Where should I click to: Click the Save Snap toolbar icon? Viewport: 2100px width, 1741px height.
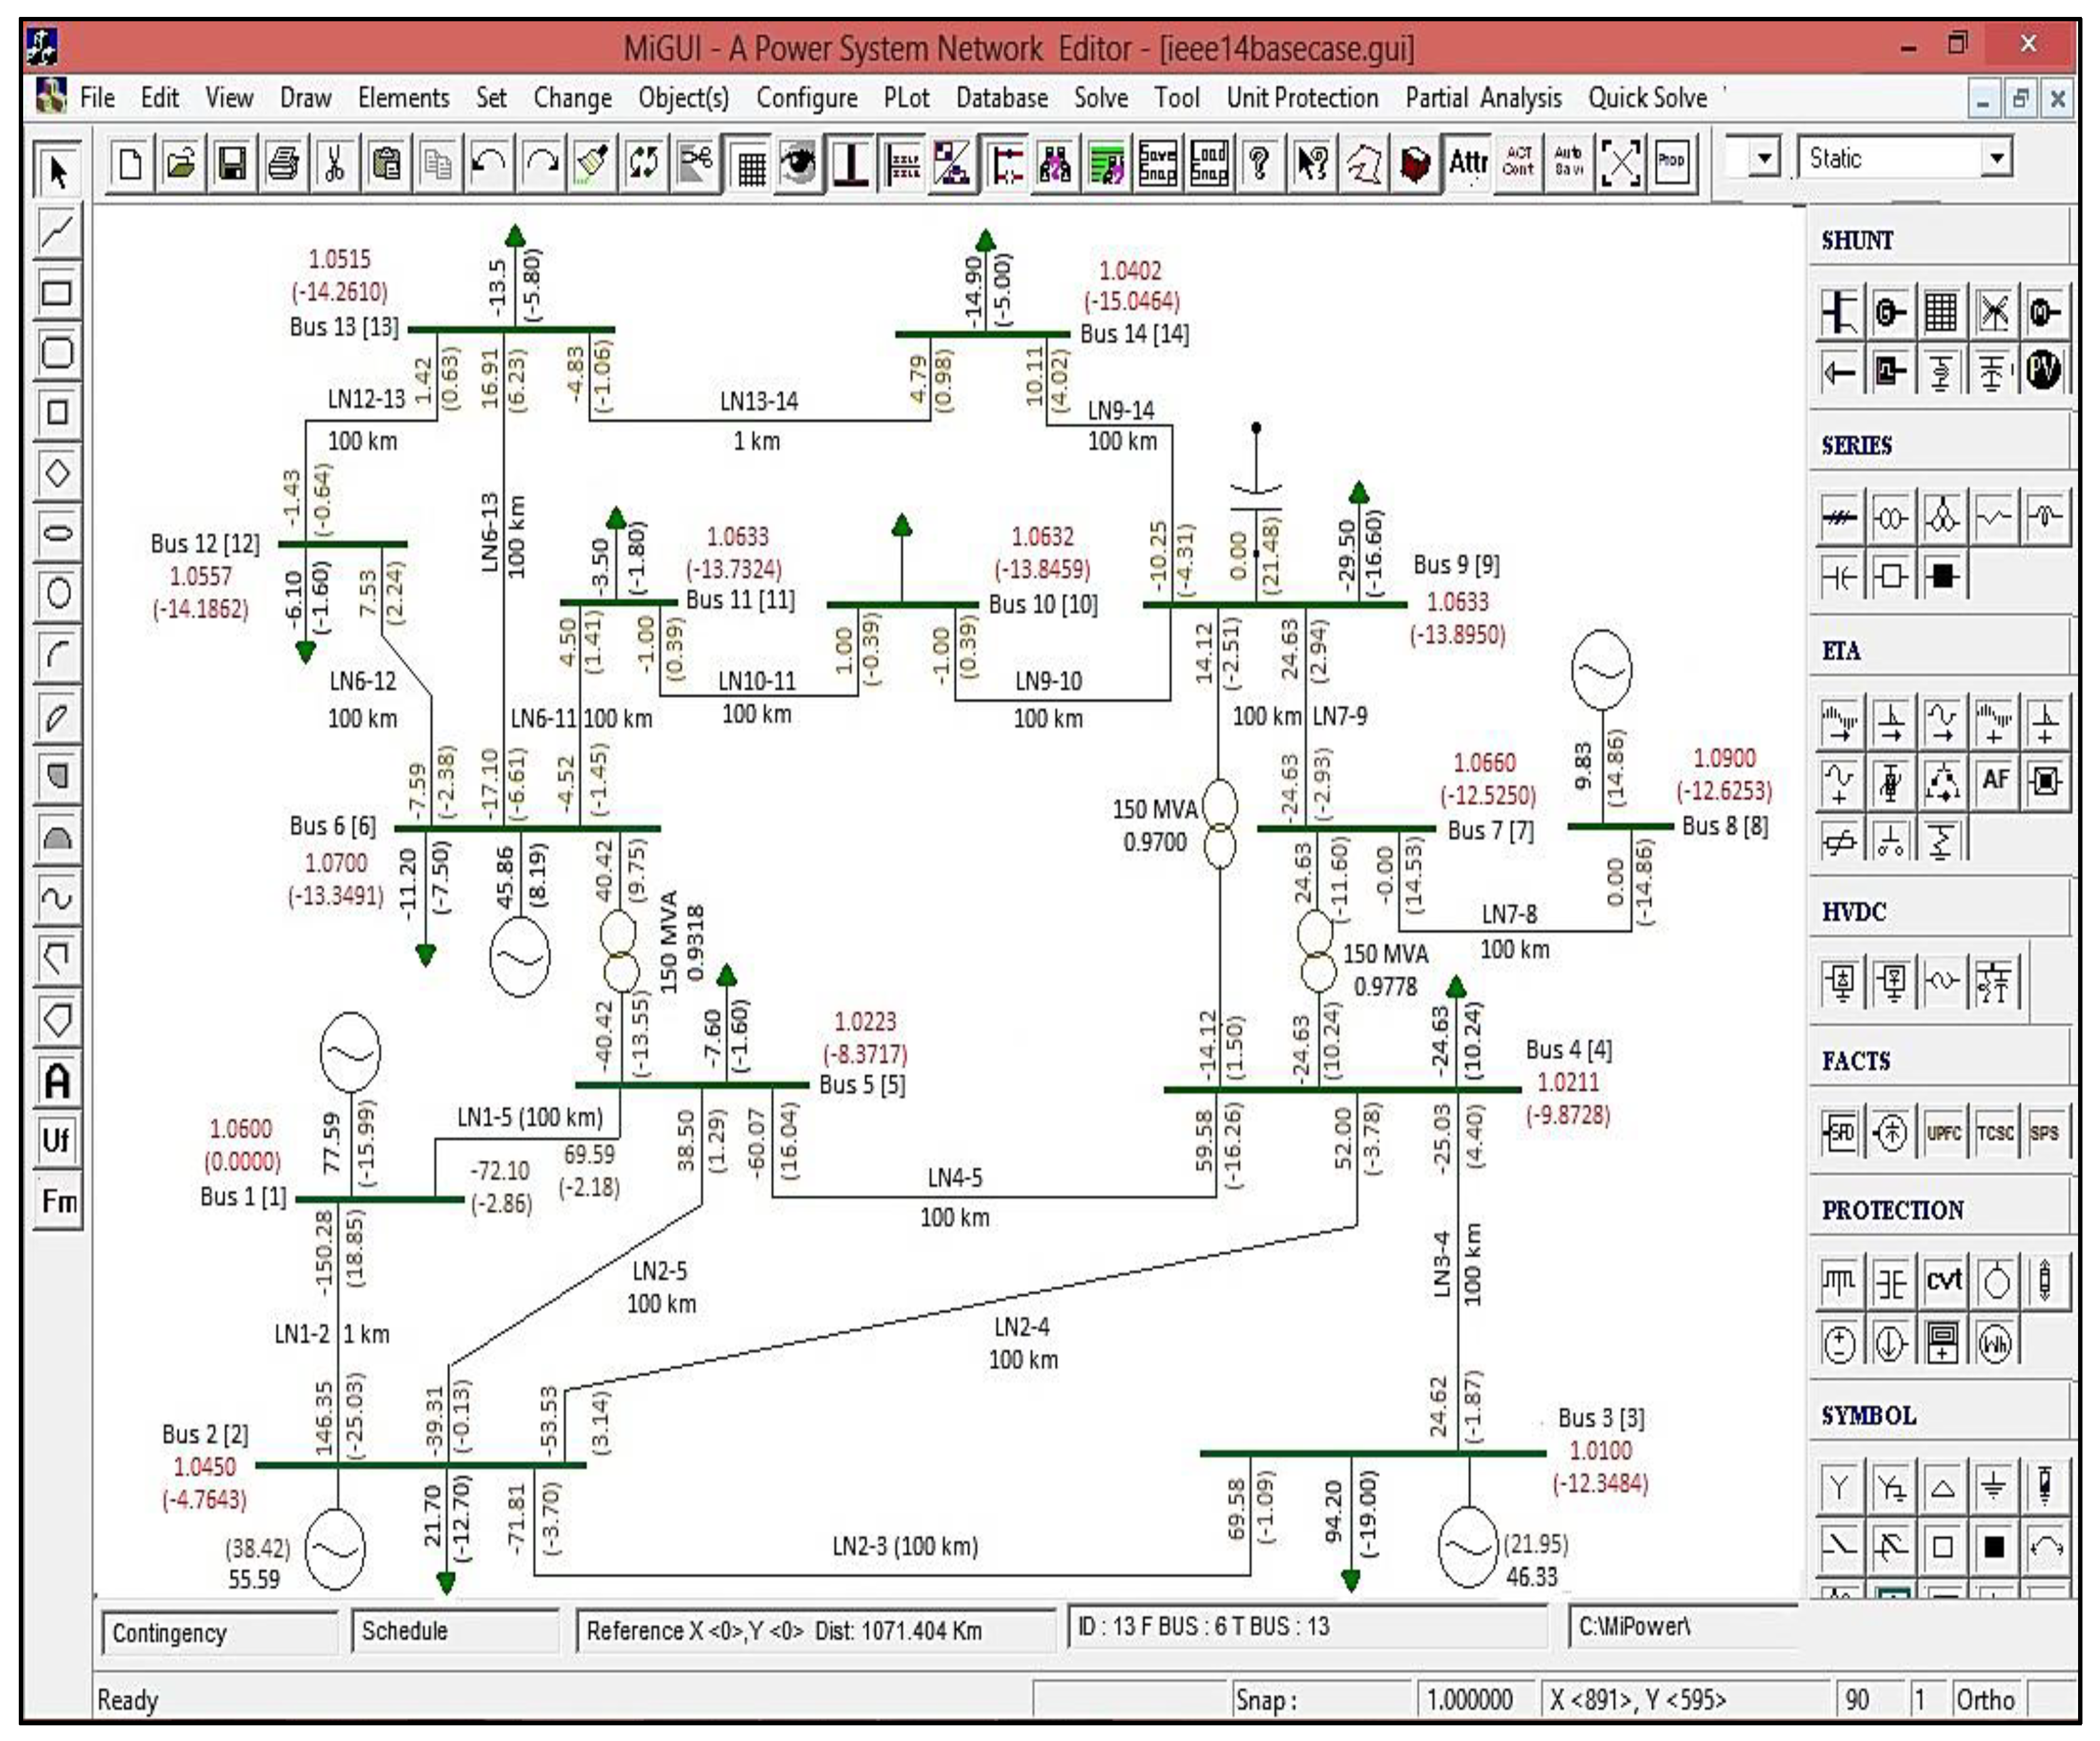click(1157, 163)
